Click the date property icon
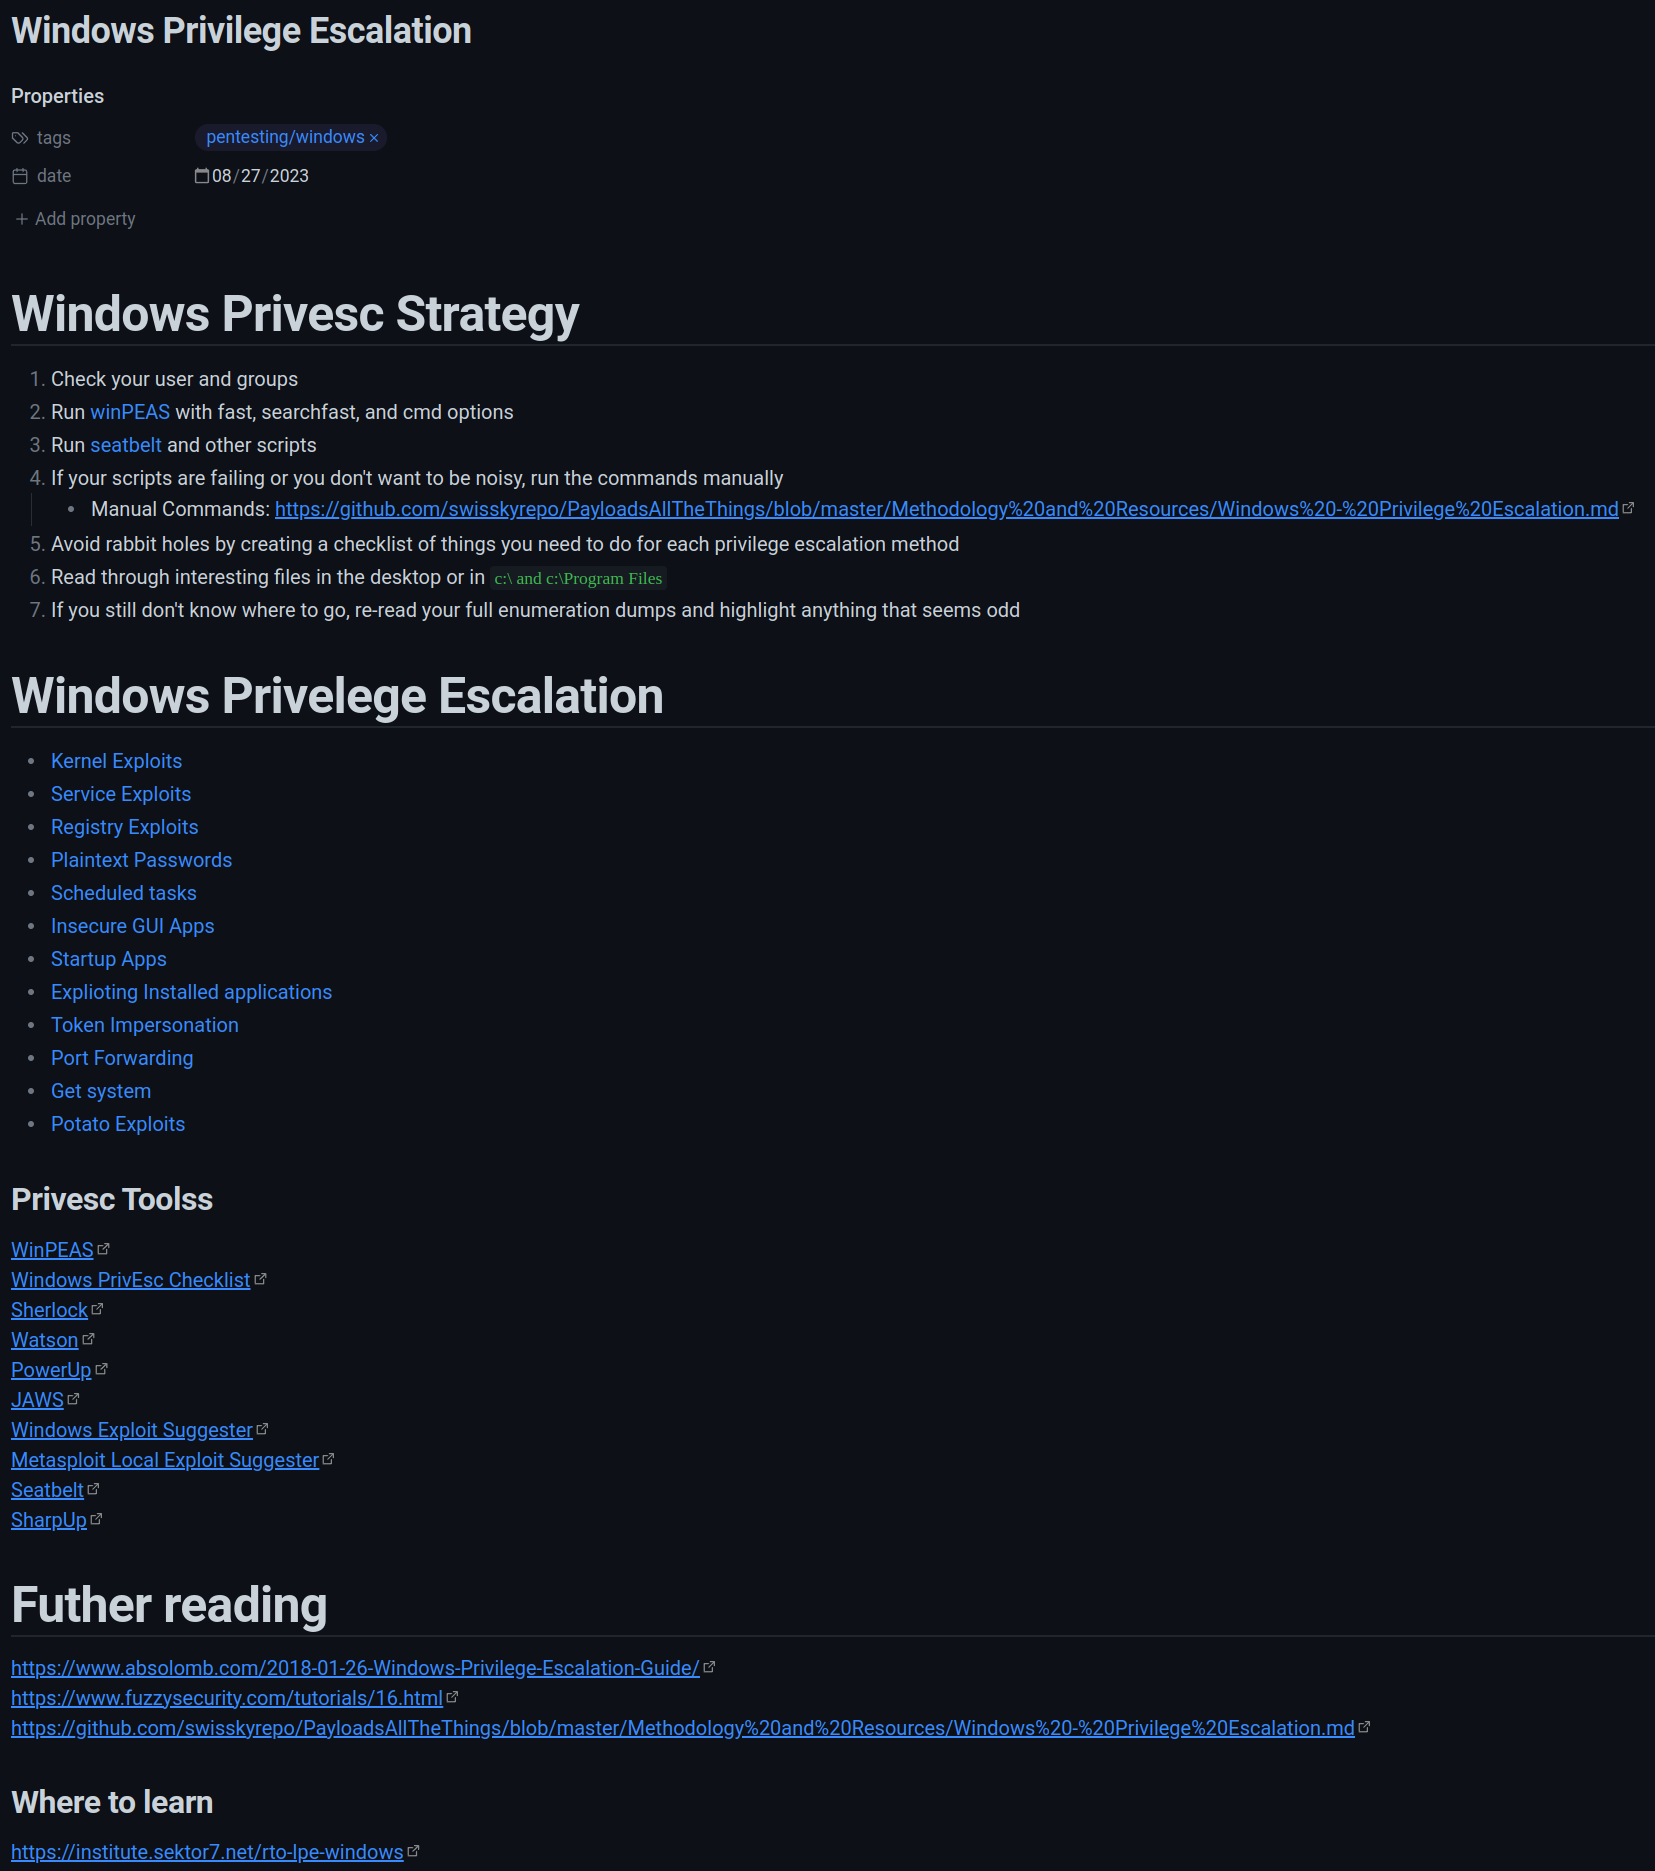 [x=20, y=176]
